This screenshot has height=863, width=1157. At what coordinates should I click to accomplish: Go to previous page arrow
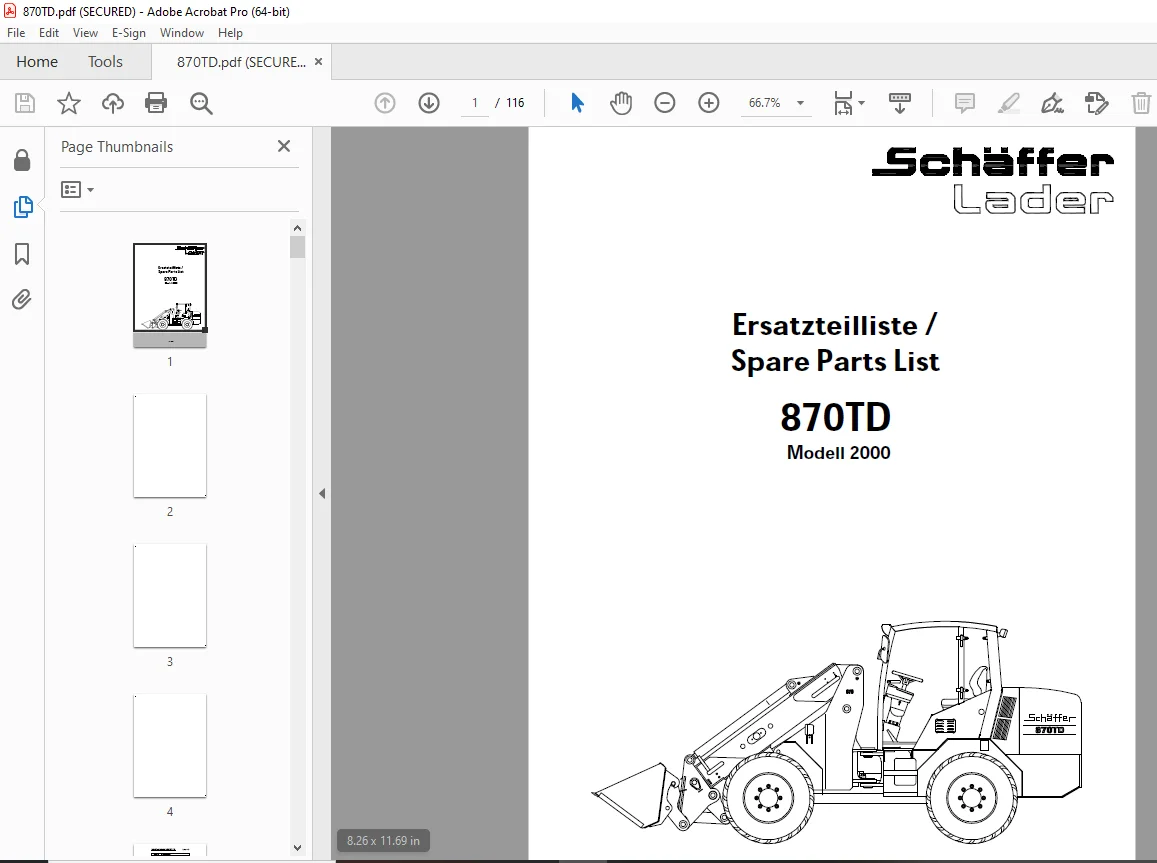385,103
